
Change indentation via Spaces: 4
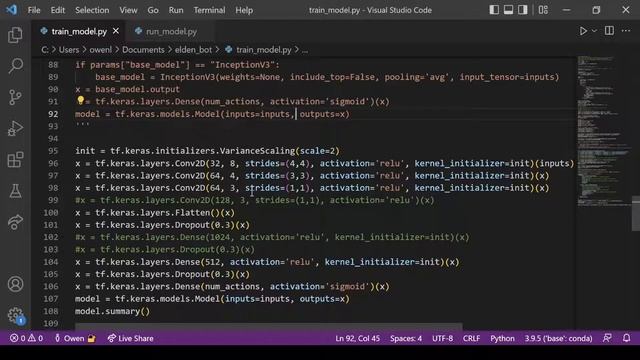point(406,338)
